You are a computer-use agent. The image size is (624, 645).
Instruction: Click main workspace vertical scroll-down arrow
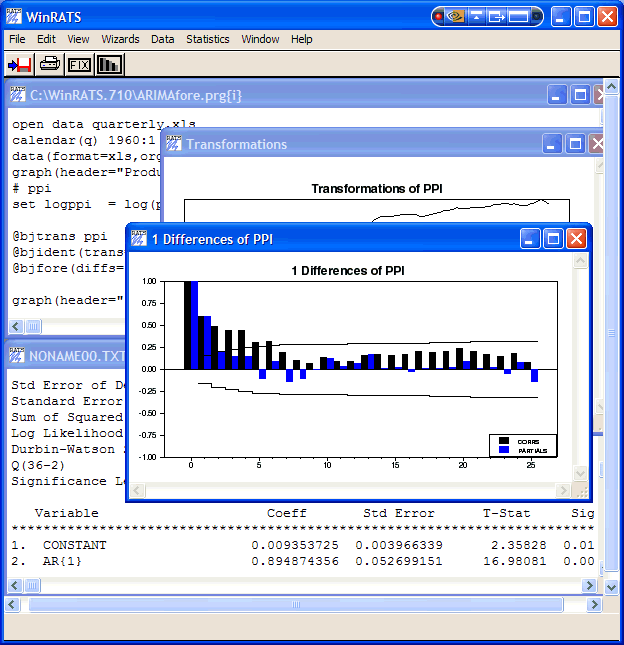pyautogui.click(x=611, y=587)
